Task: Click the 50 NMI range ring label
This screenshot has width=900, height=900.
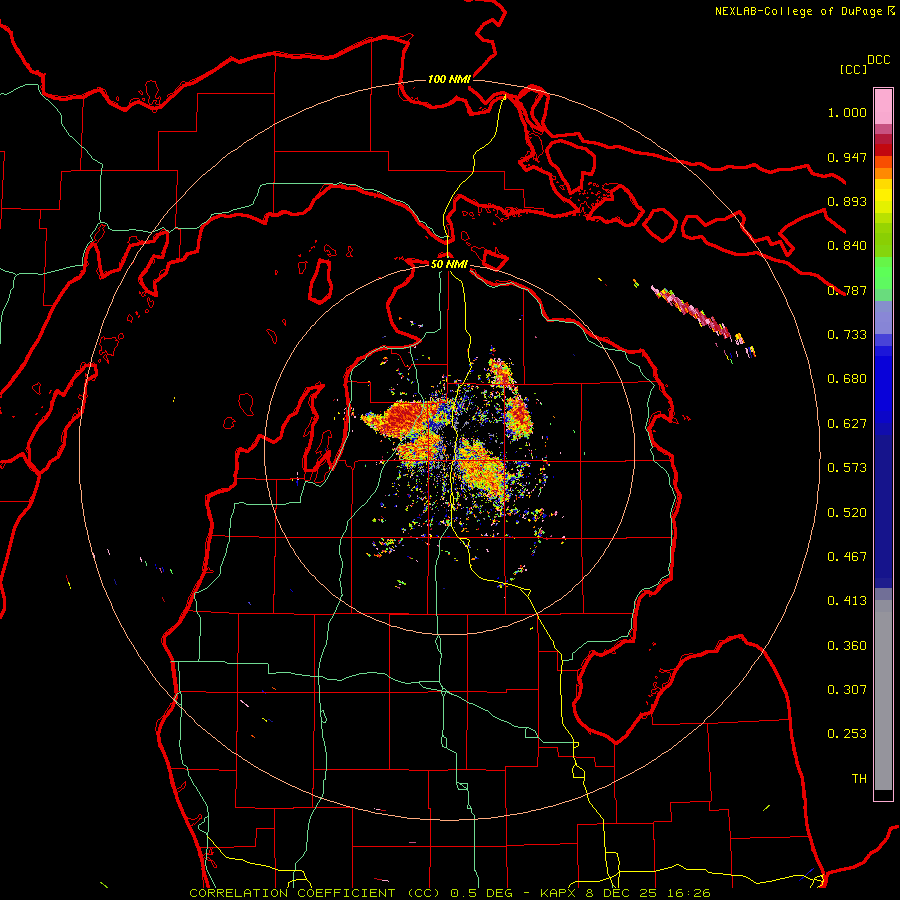Action: 449,264
